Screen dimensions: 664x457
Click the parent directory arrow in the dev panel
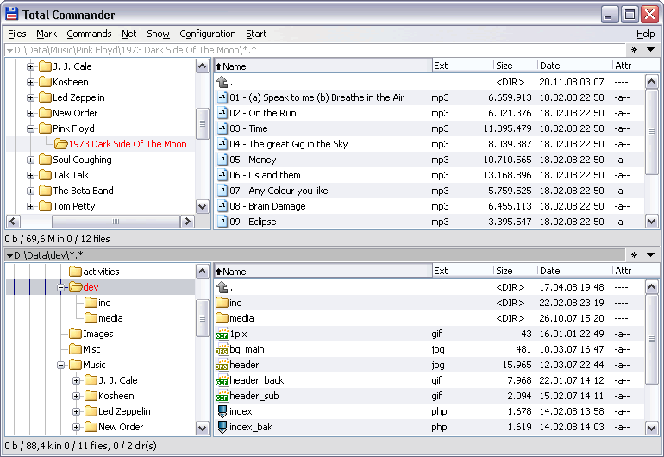(222, 287)
